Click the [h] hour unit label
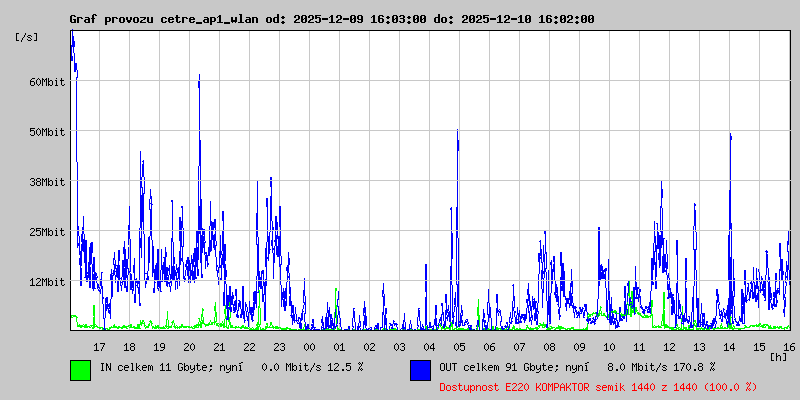Image resolution: width=800 pixels, height=400 pixels. [779, 357]
